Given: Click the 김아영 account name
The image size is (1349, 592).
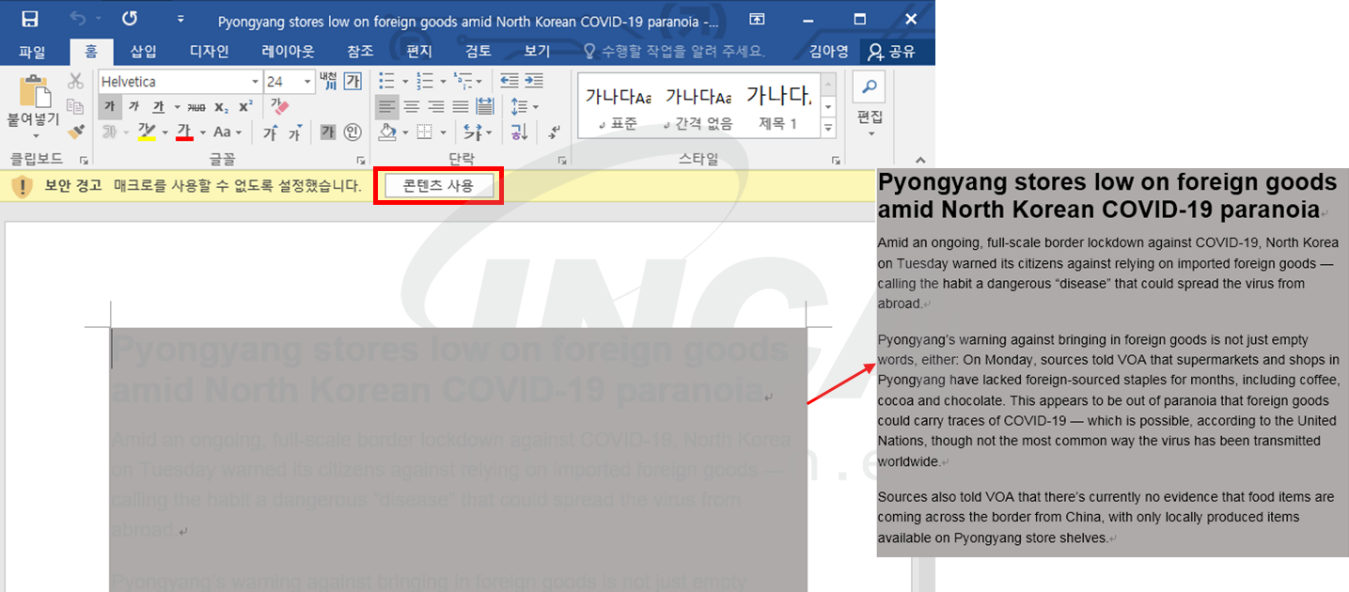Looking at the screenshot, I should (829, 51).
